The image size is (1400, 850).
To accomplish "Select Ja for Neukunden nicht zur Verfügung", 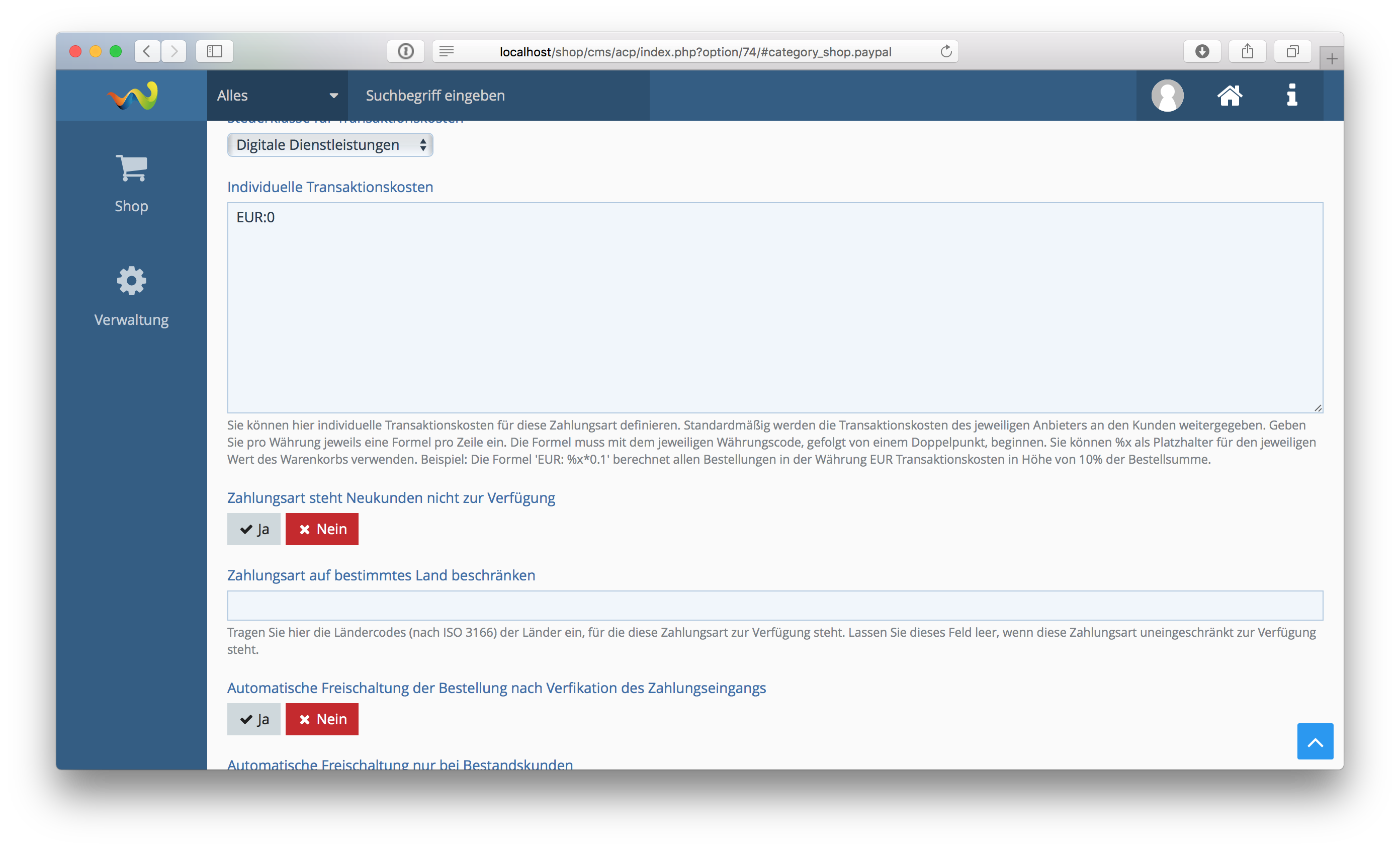I will 254,529.
